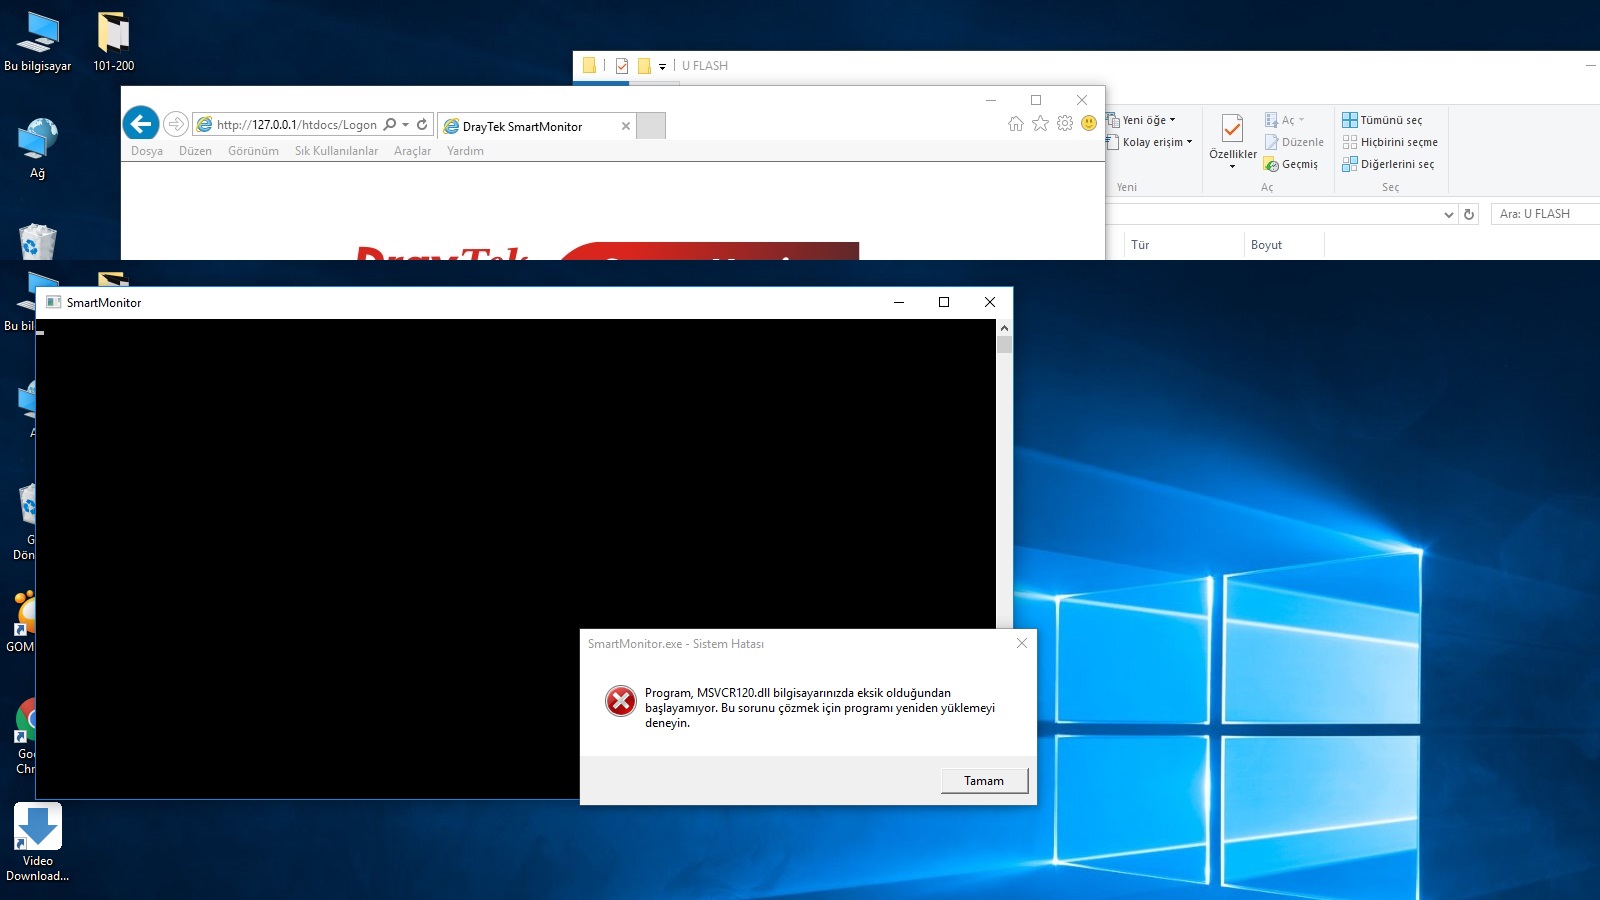This screenshot has height=900, width=1600.
Task: Open the IE home page icon
Action: [x=1016, y=123]
